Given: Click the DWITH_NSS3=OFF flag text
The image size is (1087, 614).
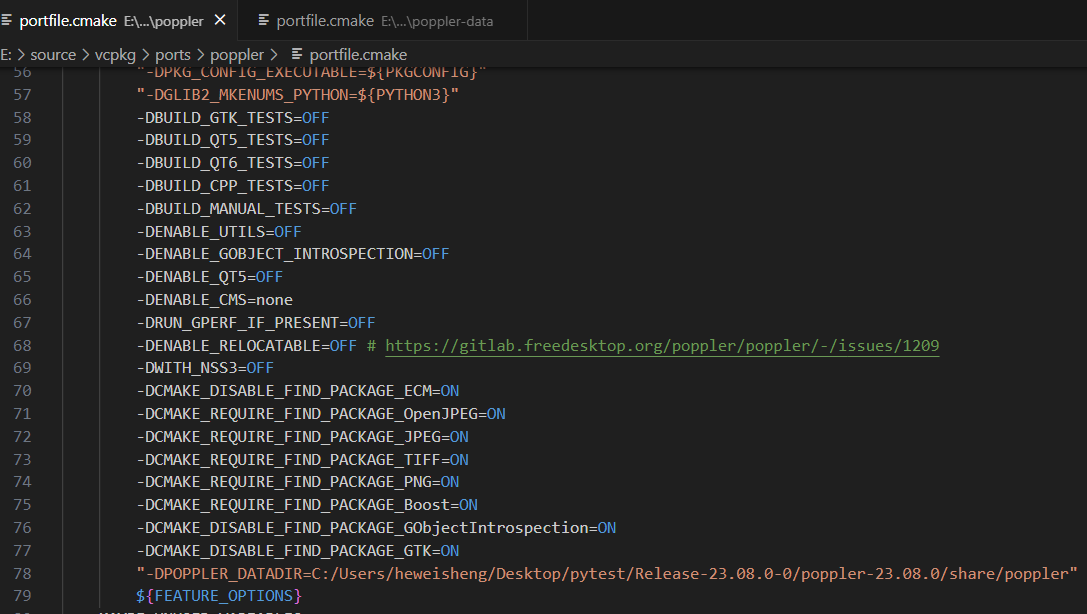Looking at the screenshot, I should click(x=202, y=367).
